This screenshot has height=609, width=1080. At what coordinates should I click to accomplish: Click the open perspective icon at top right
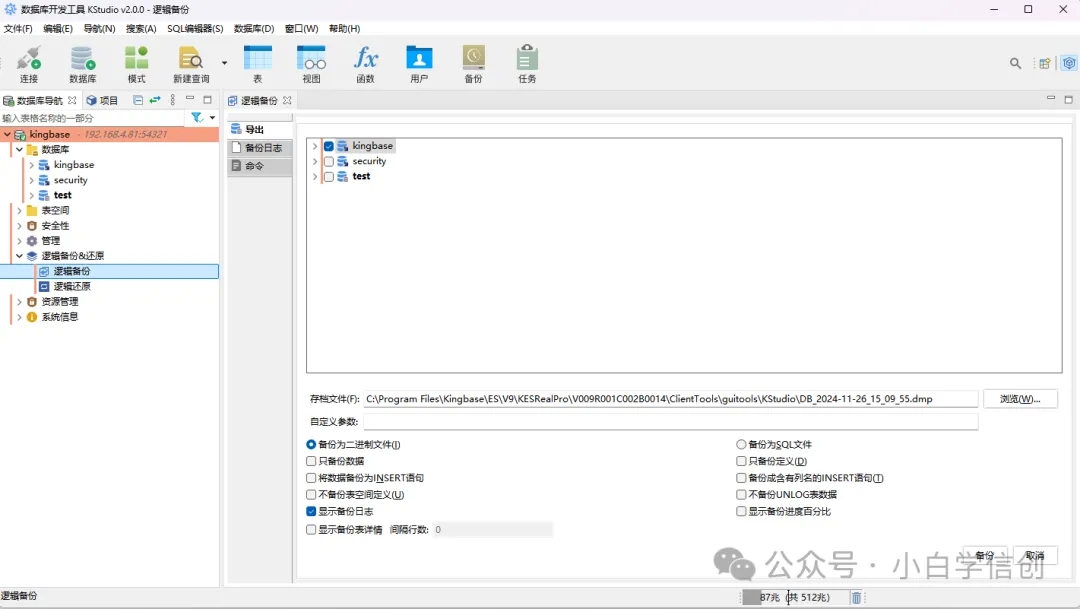point(1045,63)
